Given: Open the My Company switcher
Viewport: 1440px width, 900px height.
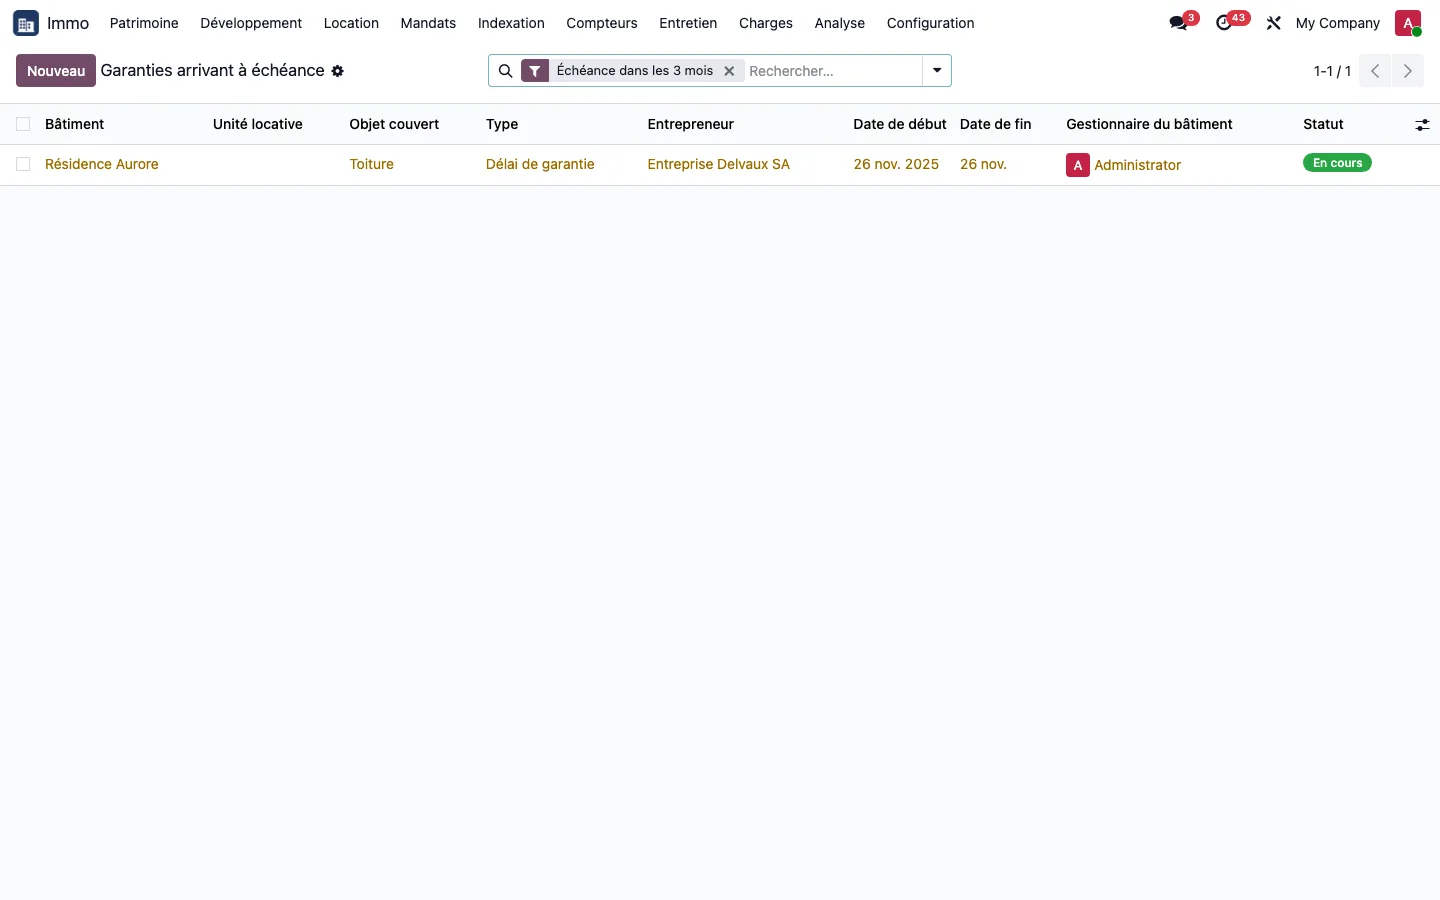Looking at the screenshot, I should (1337, 23).
